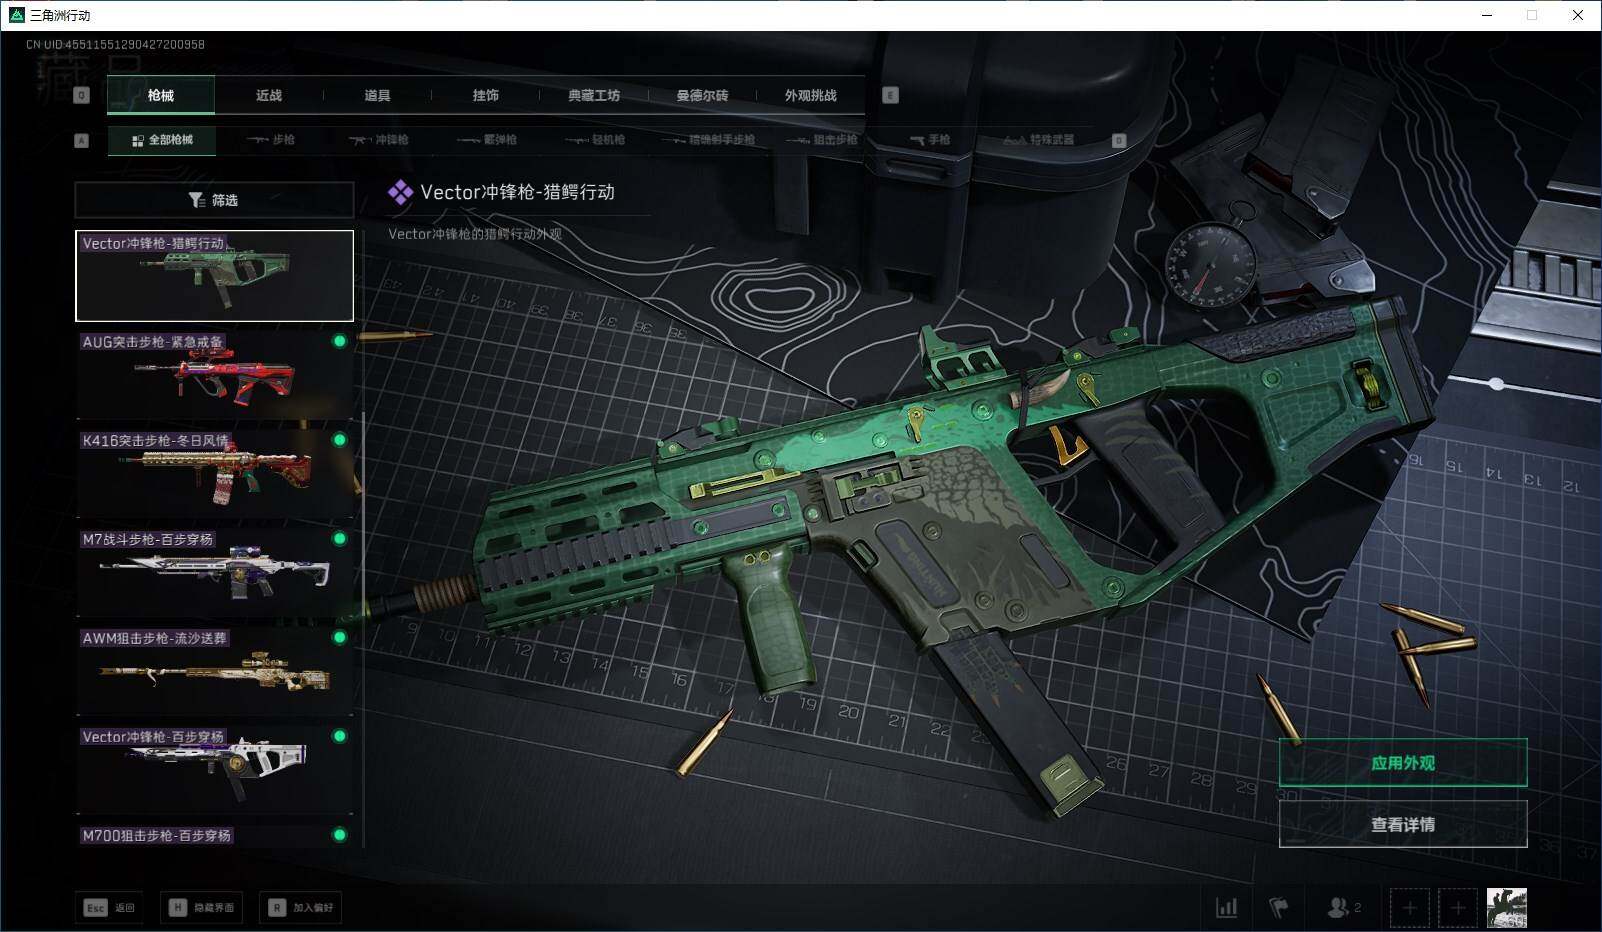Open the statistics bar chart icon

pyautogui.click(x=1226, y=907)
